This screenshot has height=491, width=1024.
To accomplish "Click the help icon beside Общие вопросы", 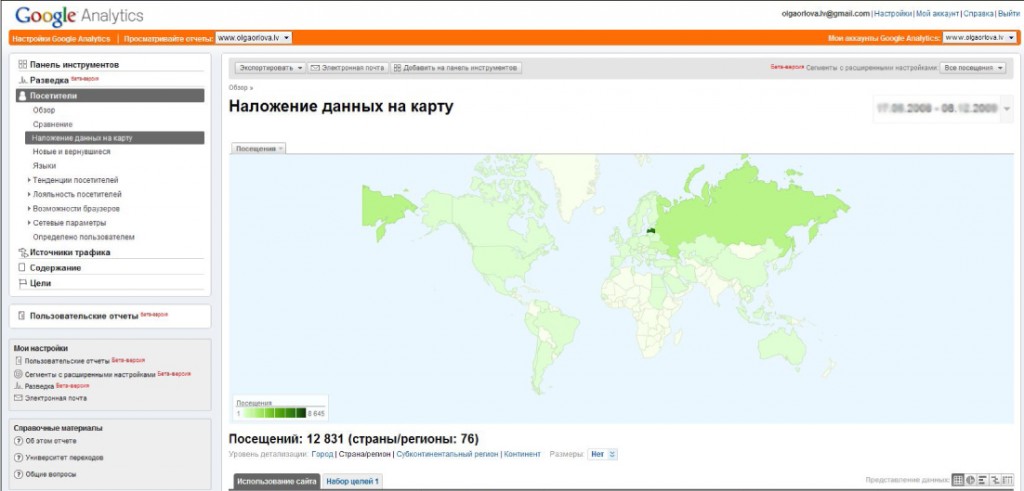I will [x=18, y=475].
